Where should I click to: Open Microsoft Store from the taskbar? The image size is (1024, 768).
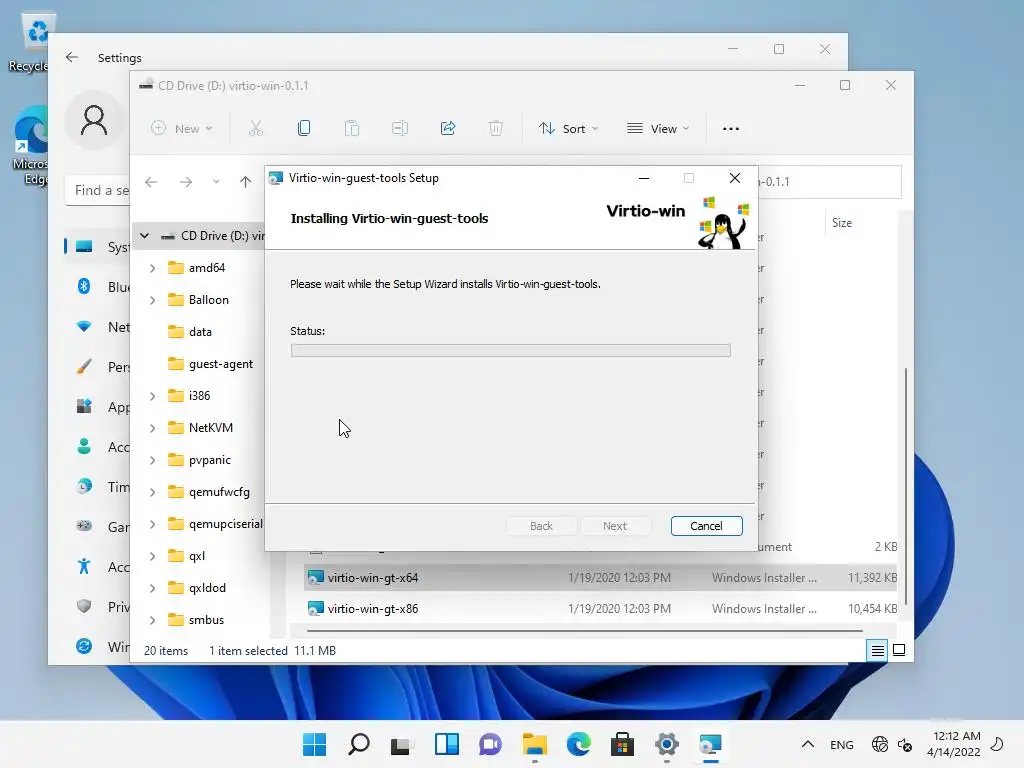click(x=622, y=744)
